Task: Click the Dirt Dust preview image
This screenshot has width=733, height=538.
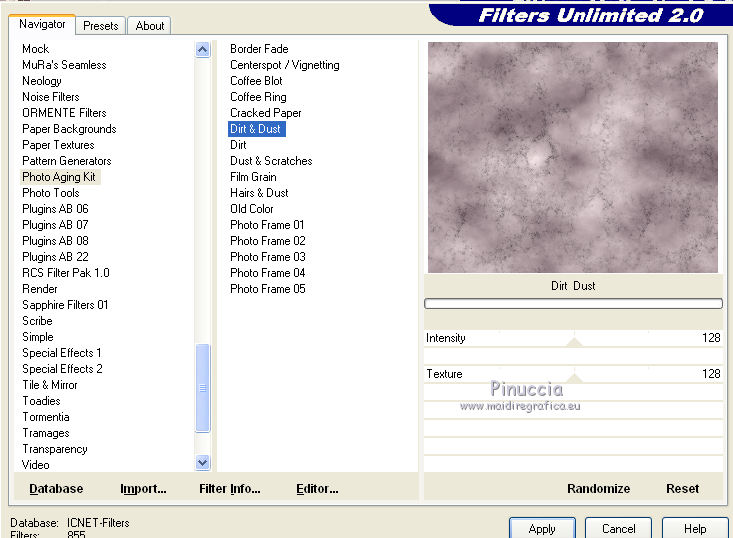Action: [573, 157]
